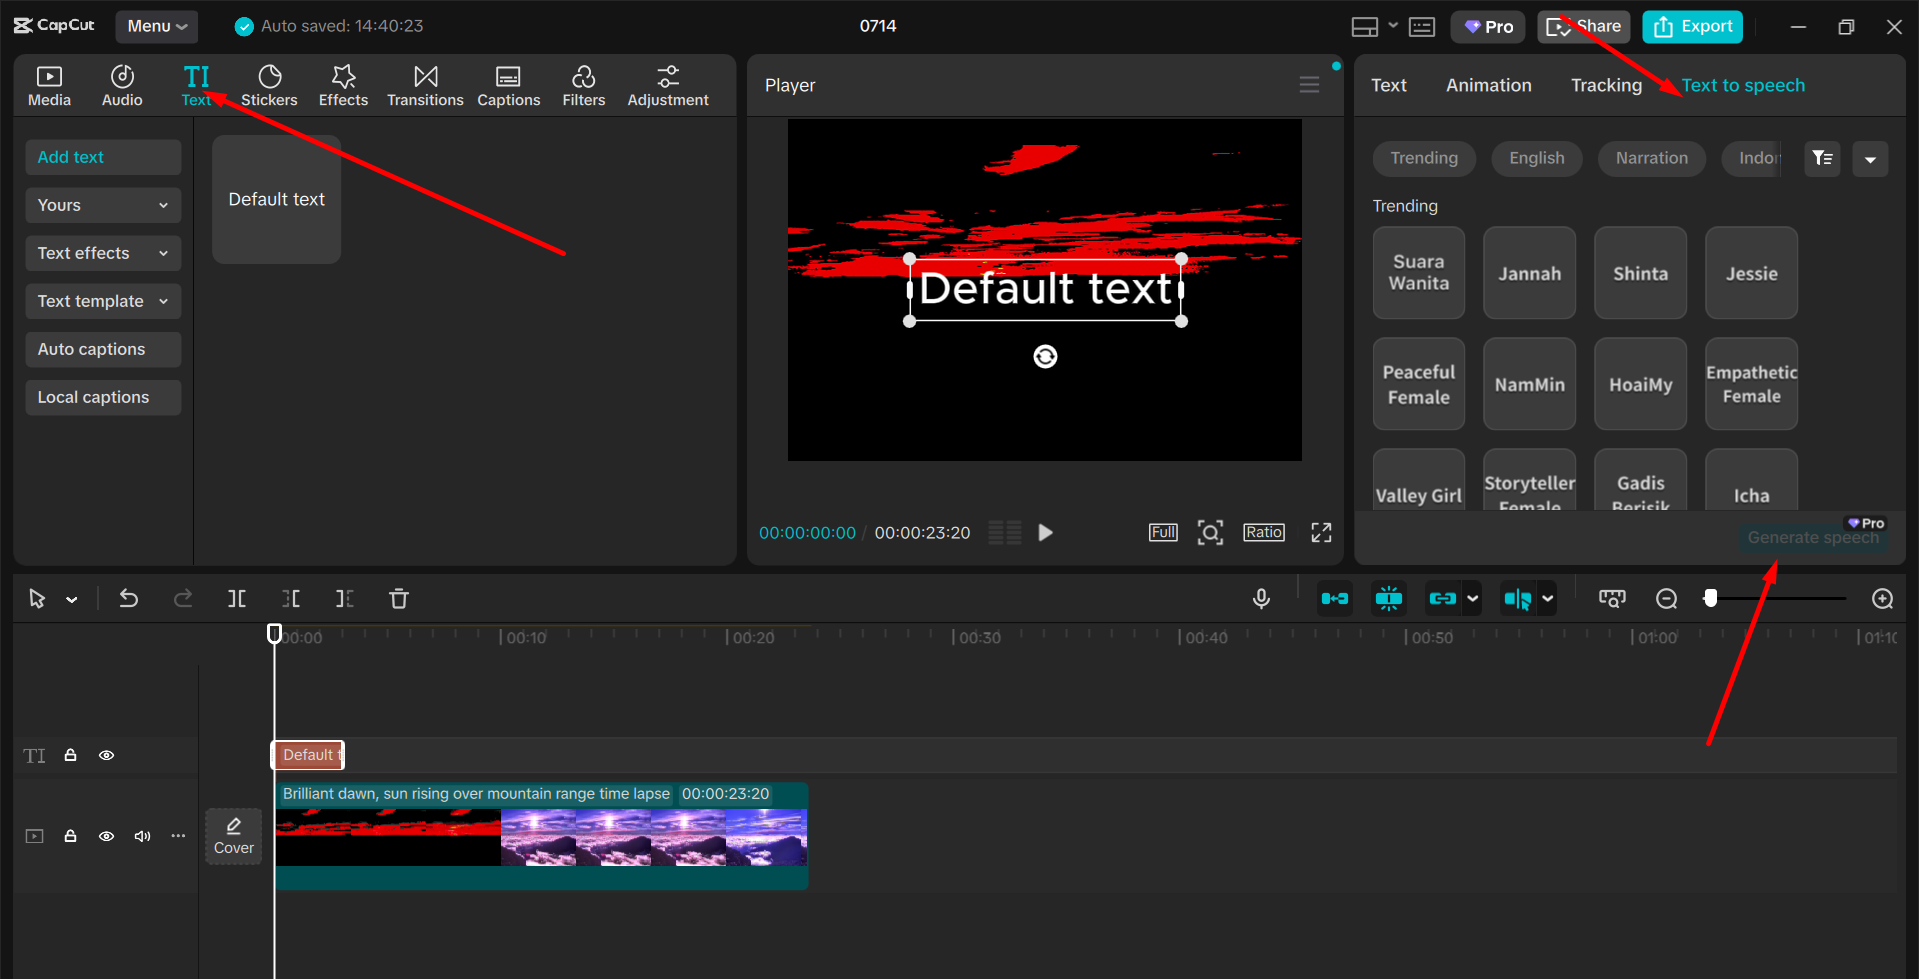The height and width of the screenshot is (979, 1919).
Task: Open the Audio panel
Action: tap(122, 86)
